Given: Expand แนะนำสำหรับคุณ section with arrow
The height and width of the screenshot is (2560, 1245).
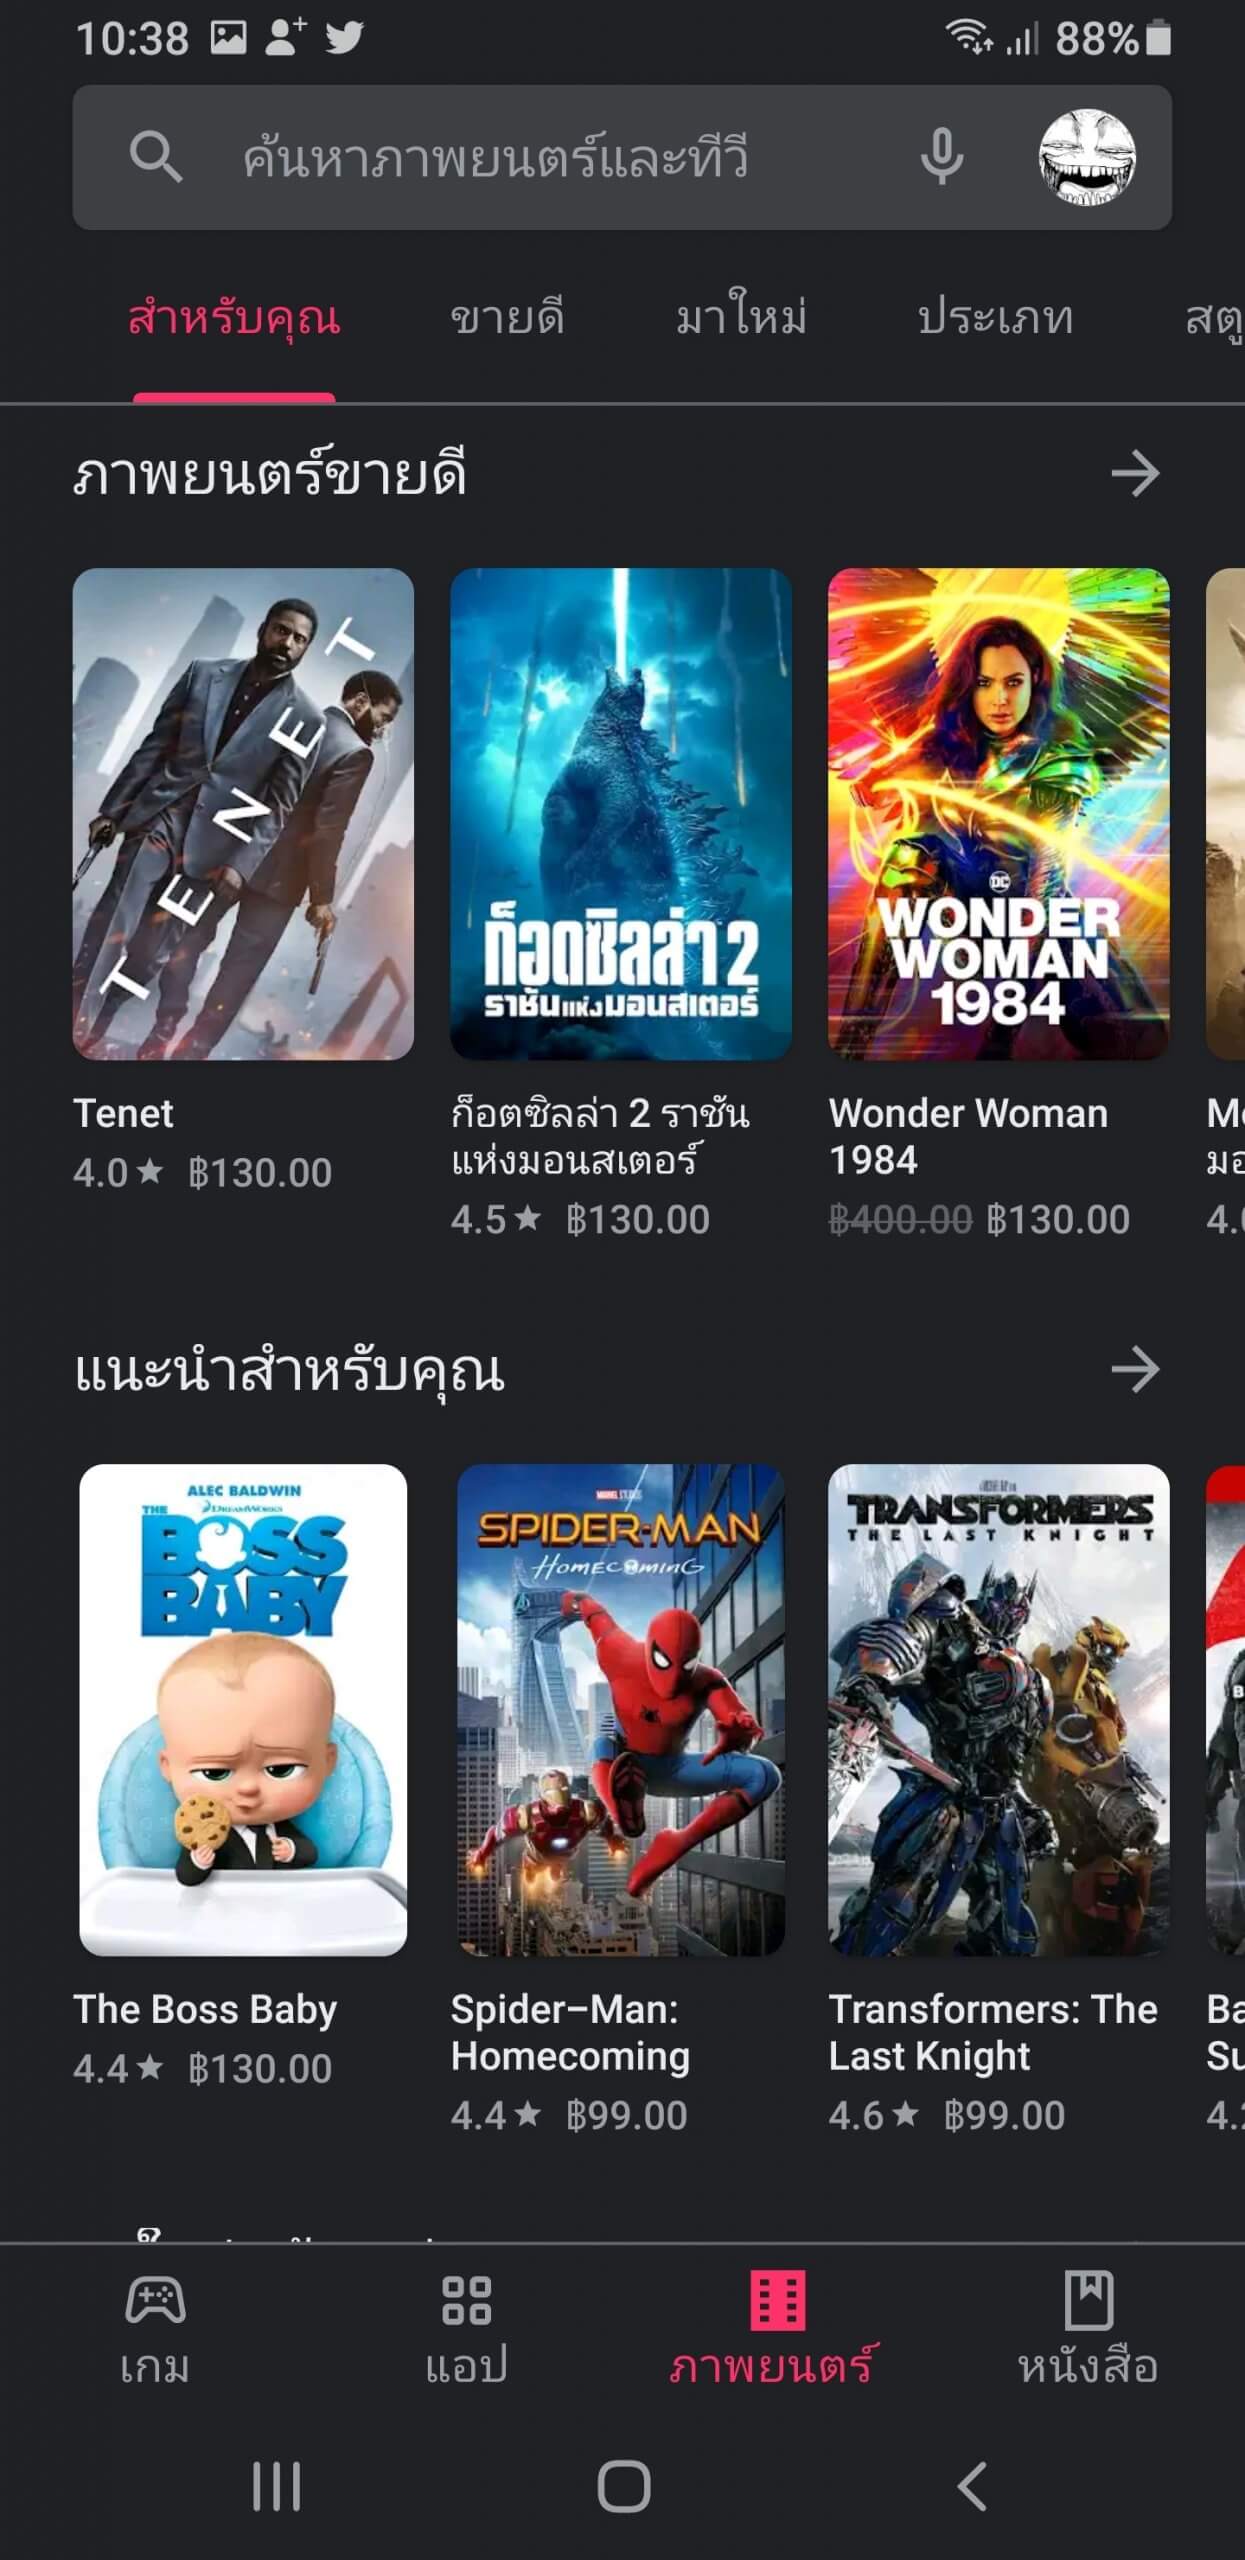Looking at the screenshot, I should (1136, 1369).
